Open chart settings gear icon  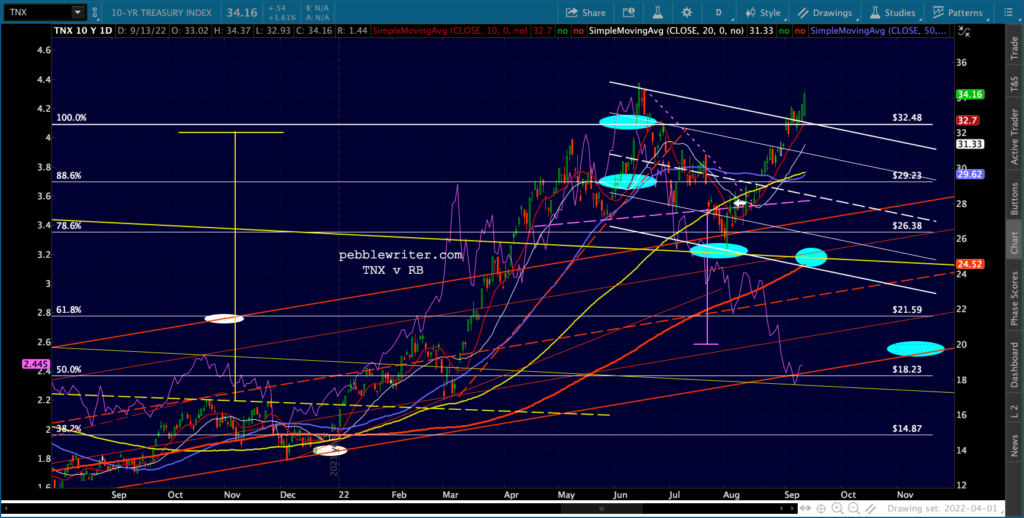coord(687,12)
